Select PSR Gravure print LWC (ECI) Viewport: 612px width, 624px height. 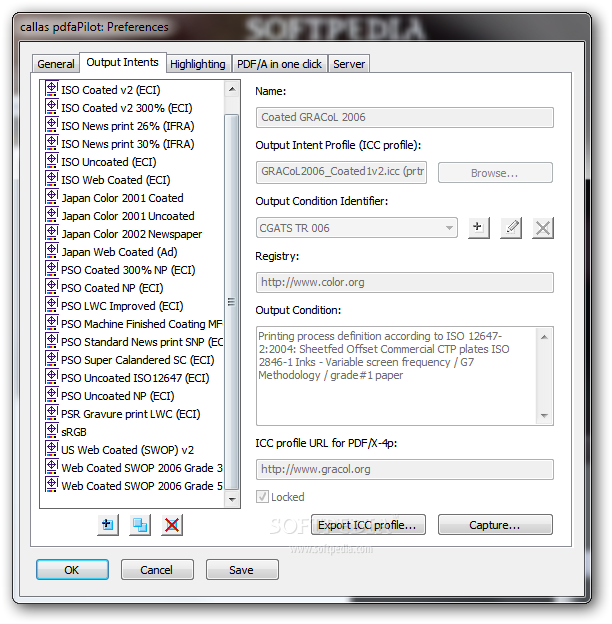(131, 414)
